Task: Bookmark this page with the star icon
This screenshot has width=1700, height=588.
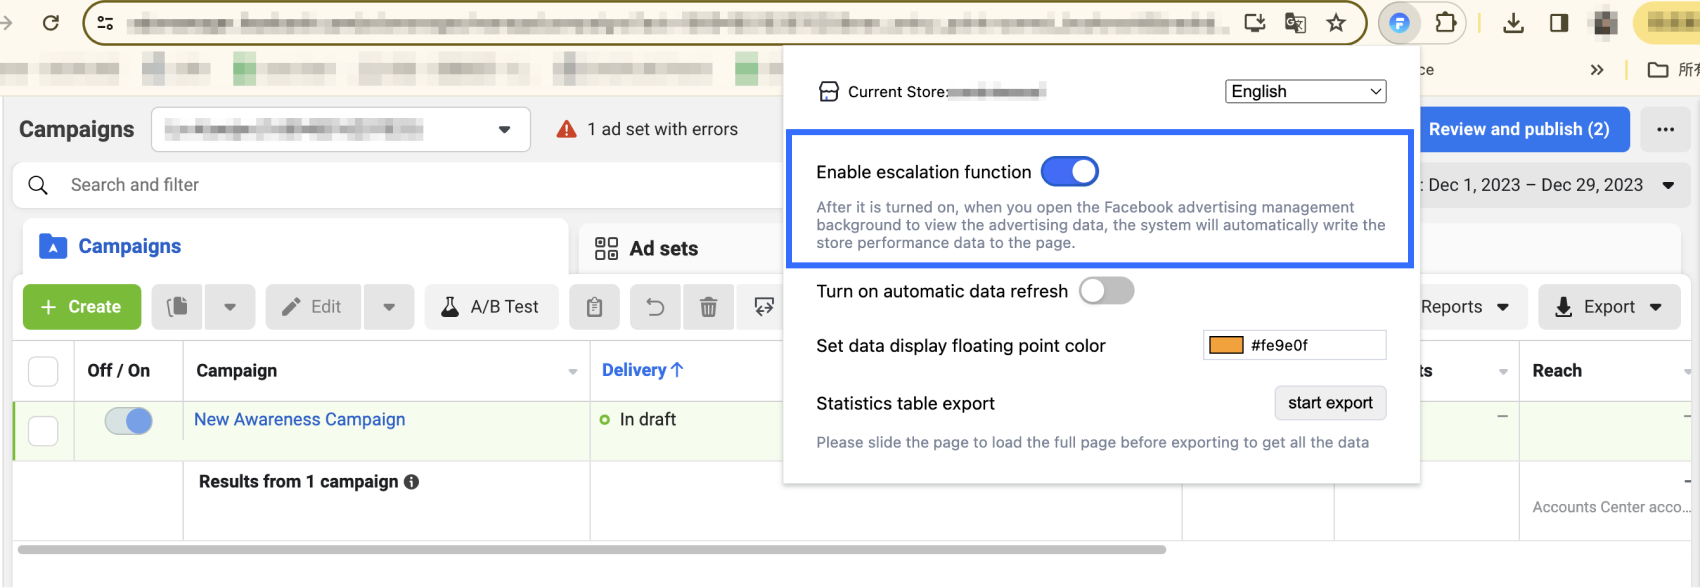Action: (1336, 23)
